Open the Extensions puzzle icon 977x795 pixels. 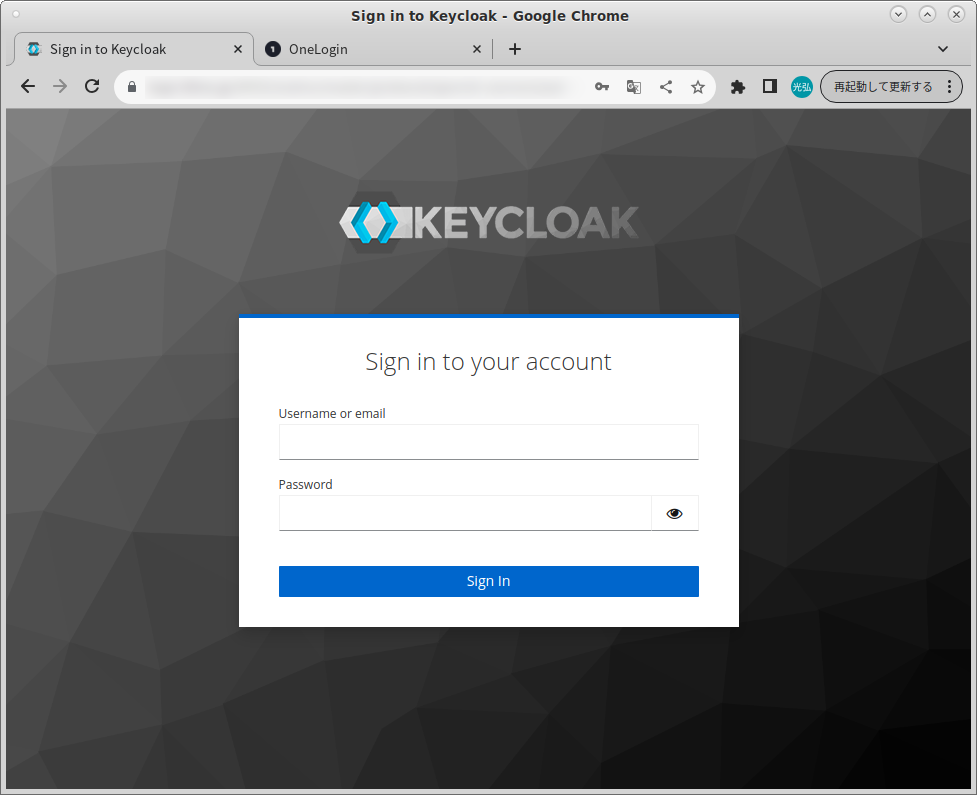pyautogui.click(x=738, y=87)
